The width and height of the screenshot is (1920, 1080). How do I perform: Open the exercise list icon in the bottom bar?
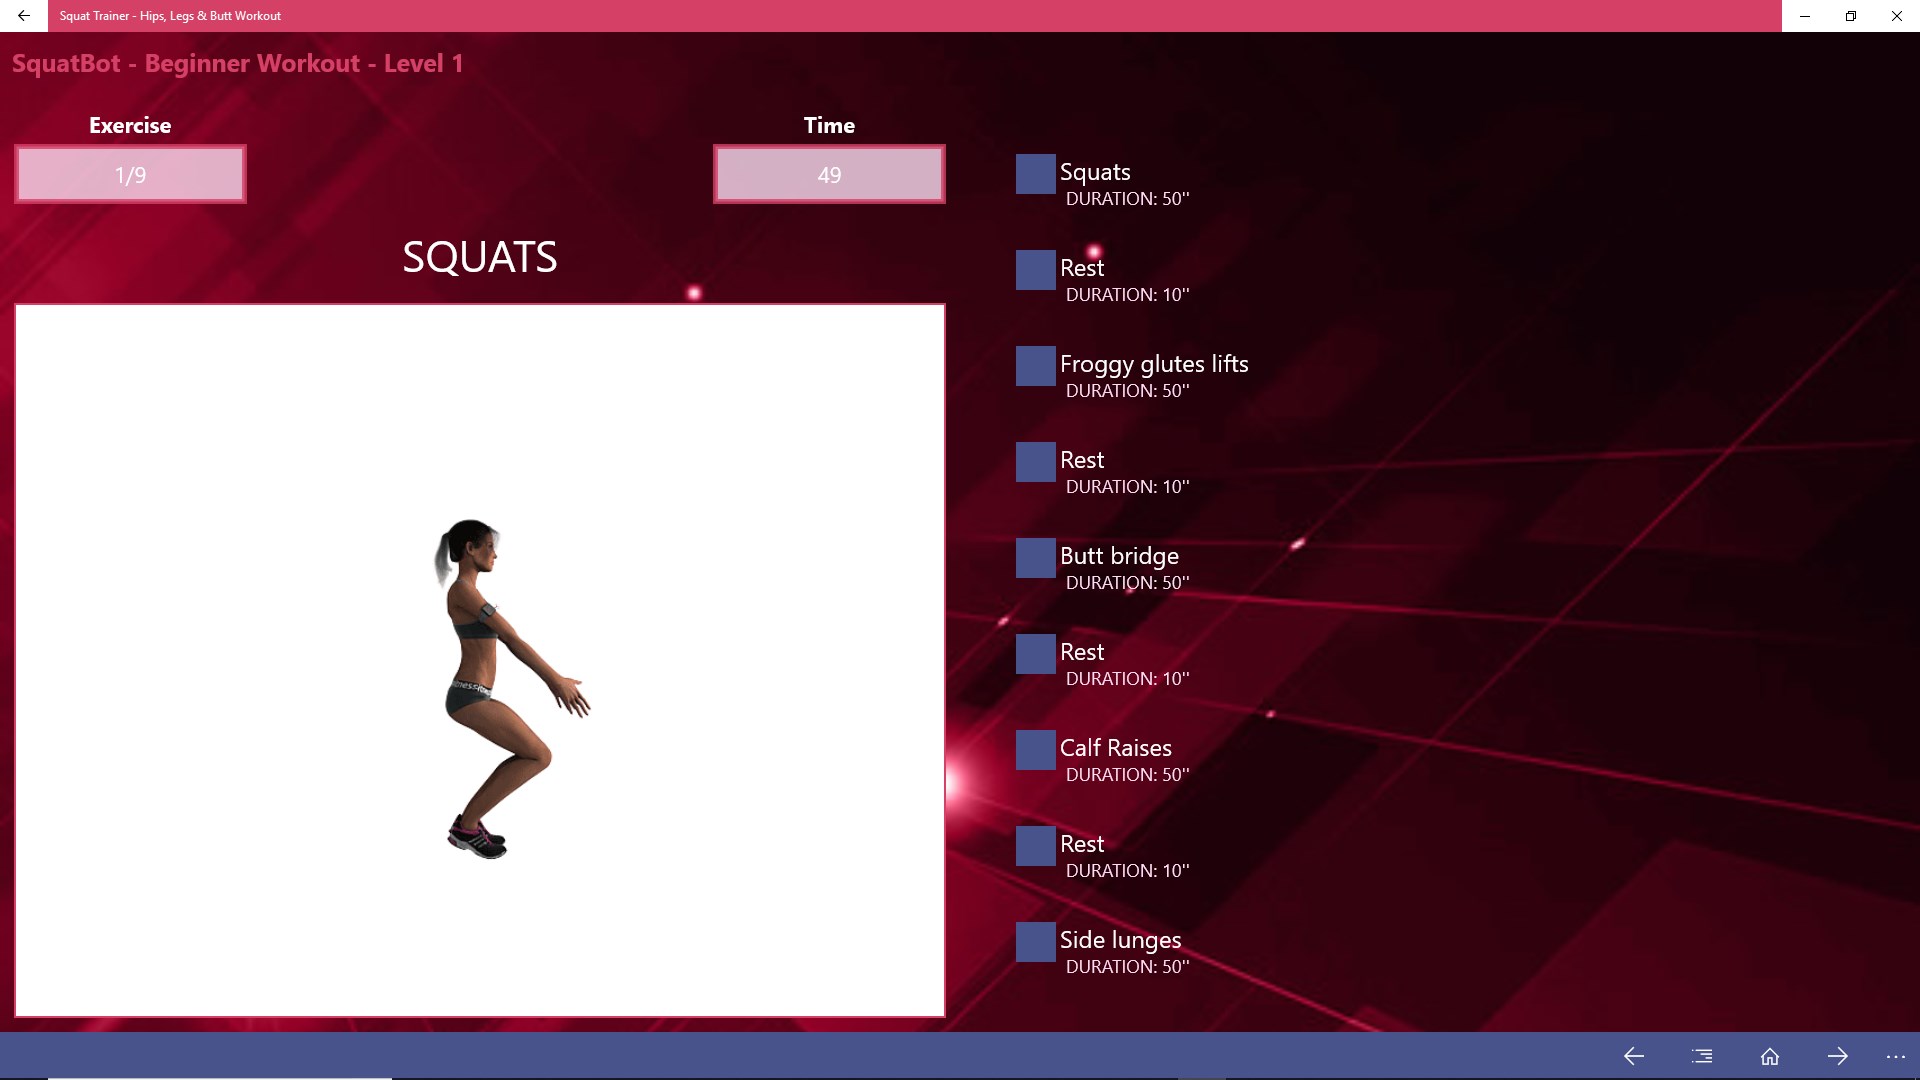coord(1702,1056)
